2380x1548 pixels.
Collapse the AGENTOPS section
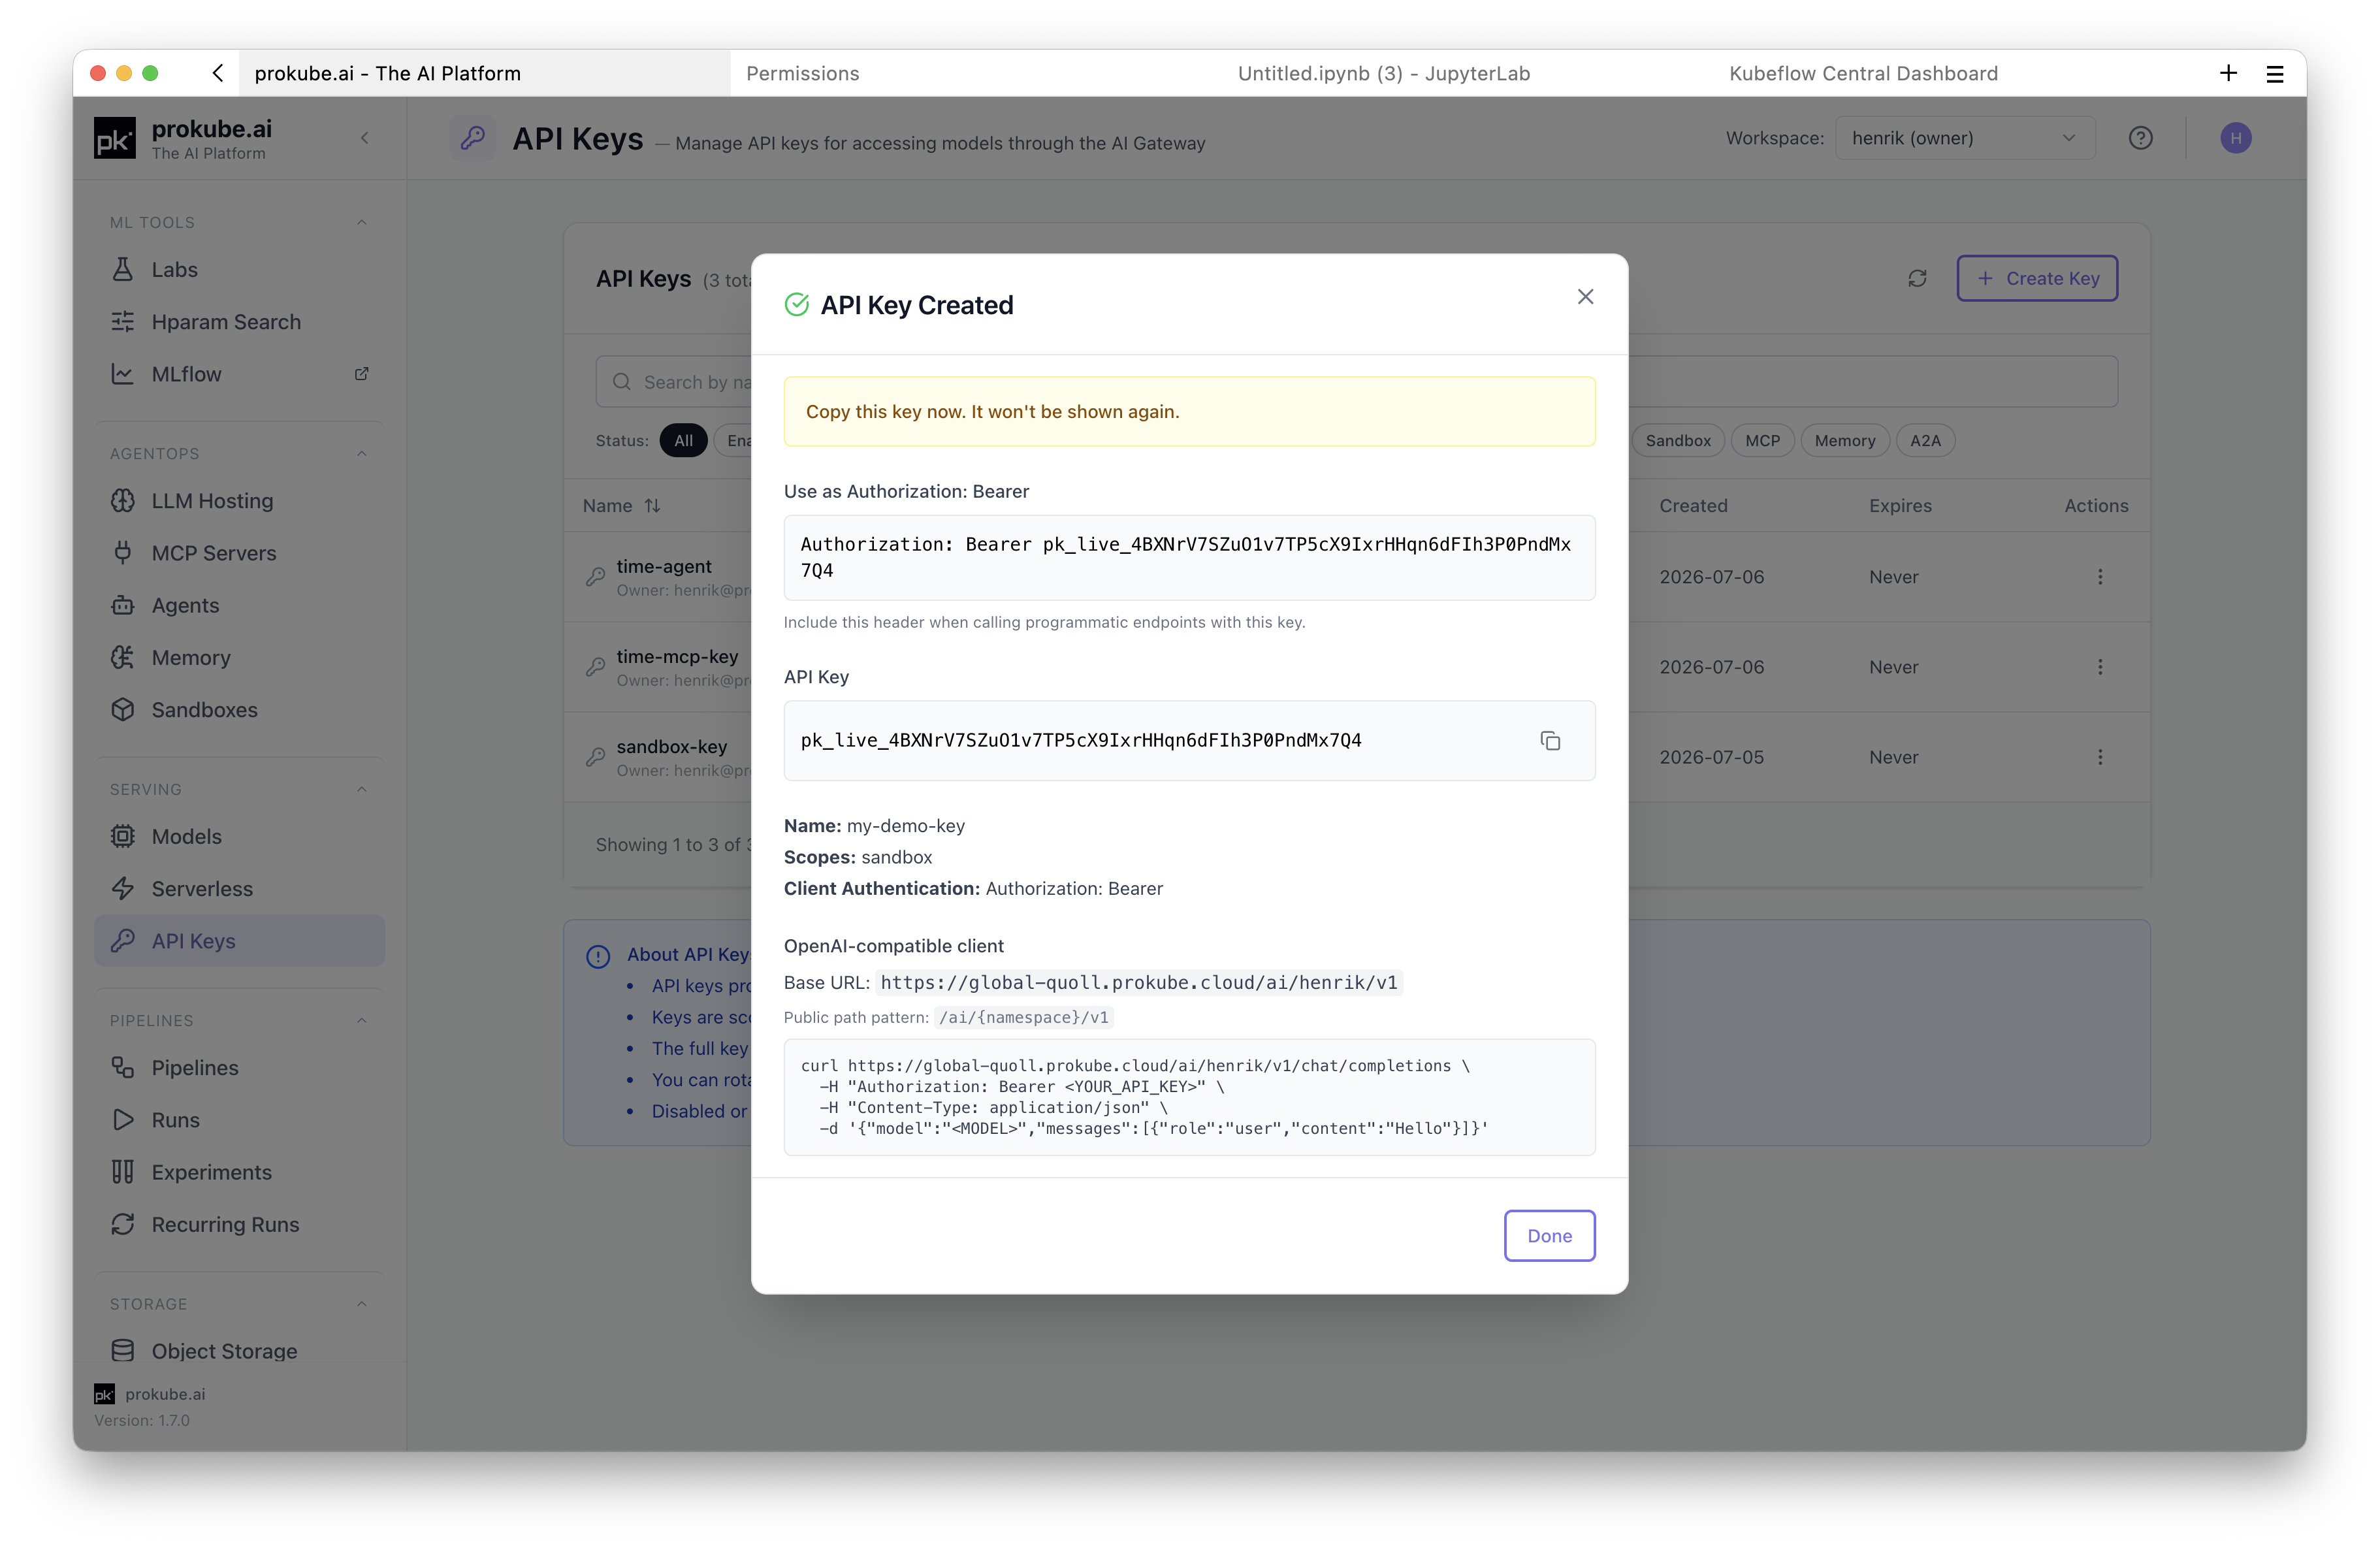coord(362,453)
